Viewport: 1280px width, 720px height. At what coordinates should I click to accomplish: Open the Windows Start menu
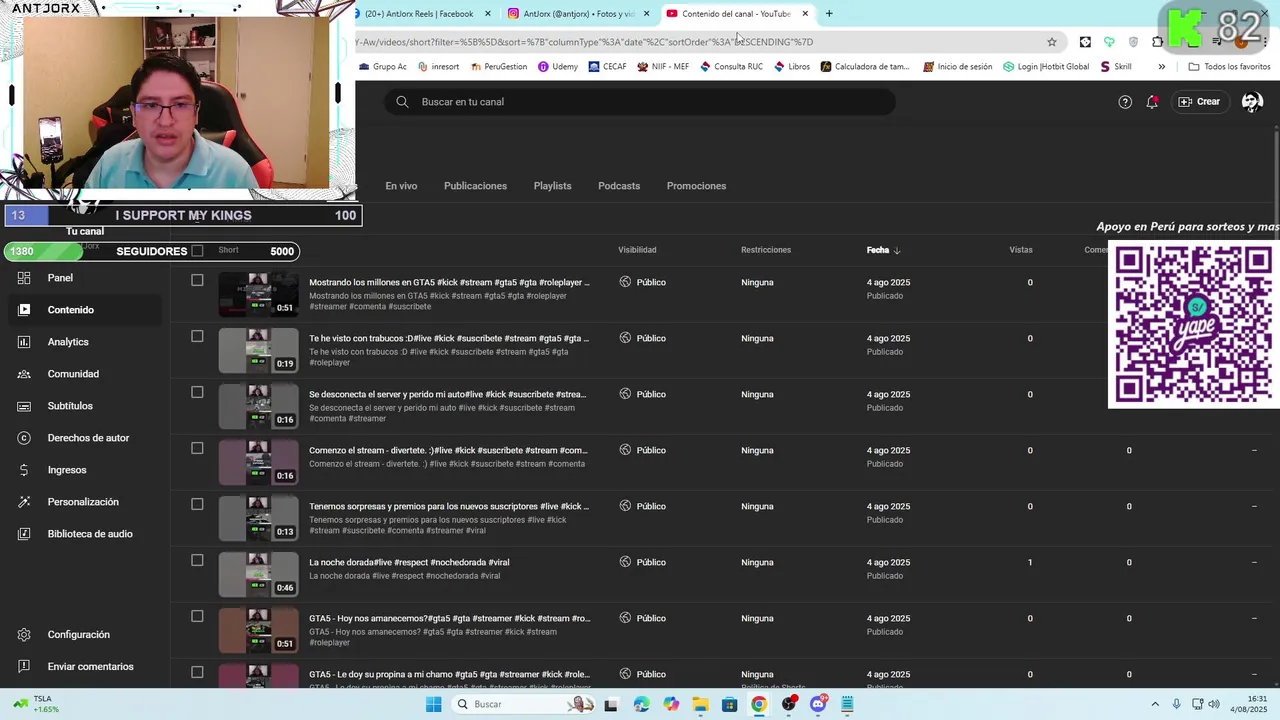pos(433,704)
